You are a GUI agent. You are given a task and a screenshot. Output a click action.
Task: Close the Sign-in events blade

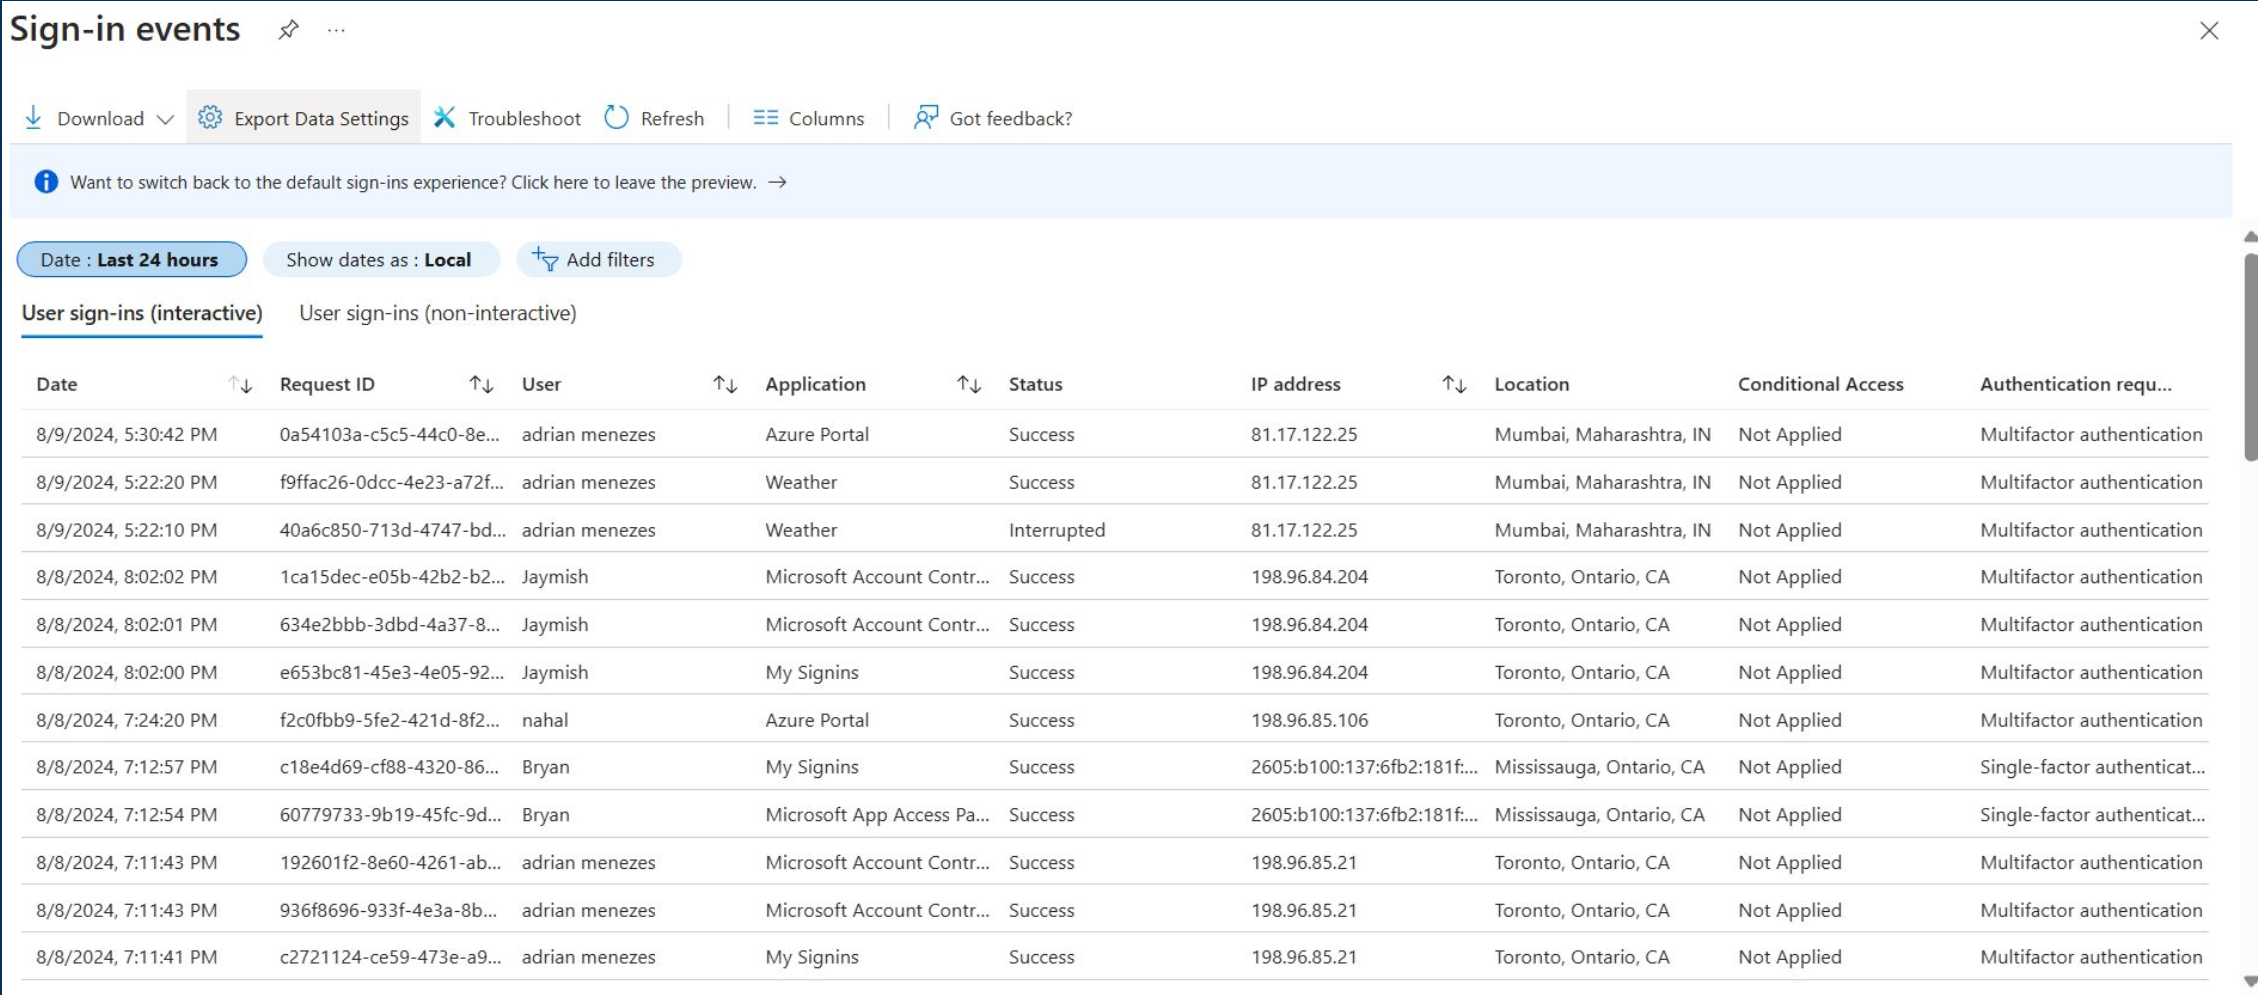point(2209,31)
